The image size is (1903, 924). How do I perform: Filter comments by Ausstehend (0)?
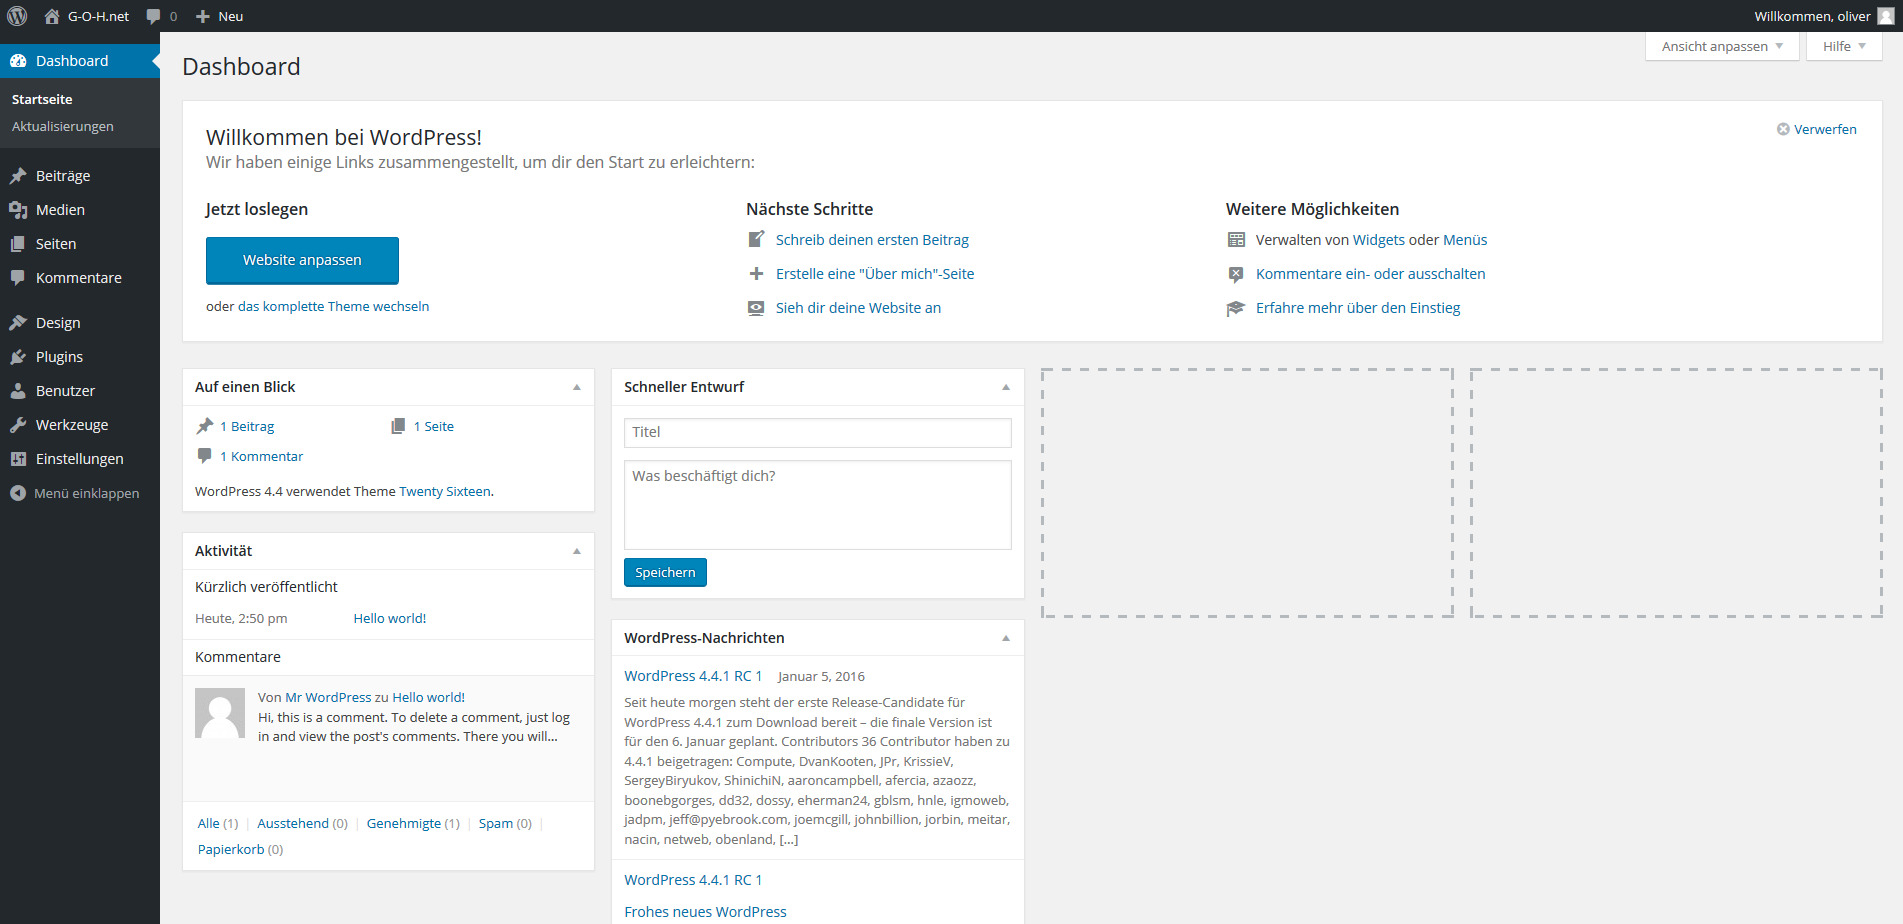(x=302, y=823)
